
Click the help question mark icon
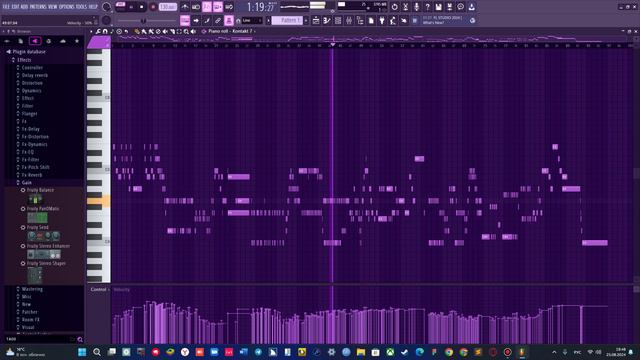tap(427, 7)
